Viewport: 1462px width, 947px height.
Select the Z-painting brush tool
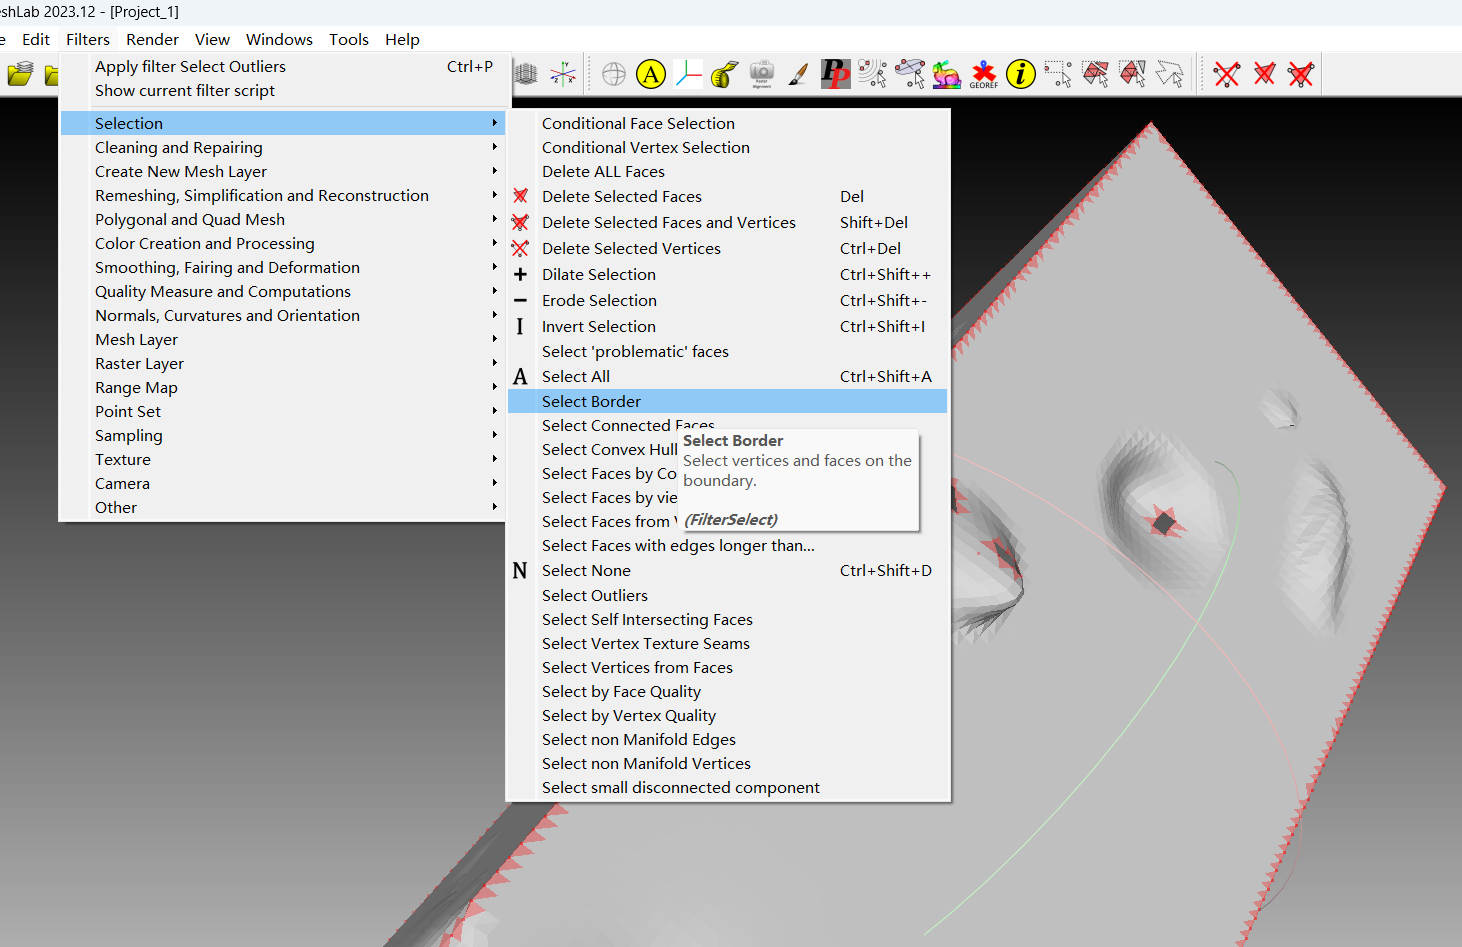tap(798, 74)
